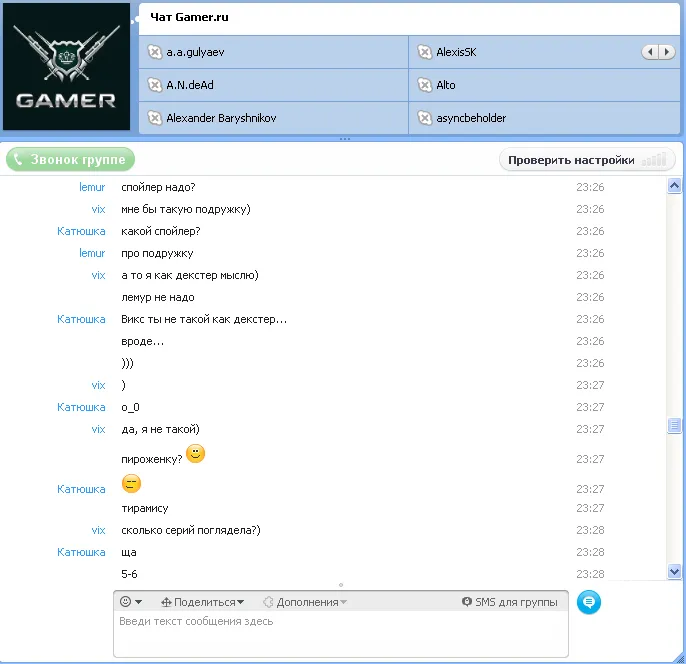
Task: Select participant AlexisSK
Action: click(544, 52)
